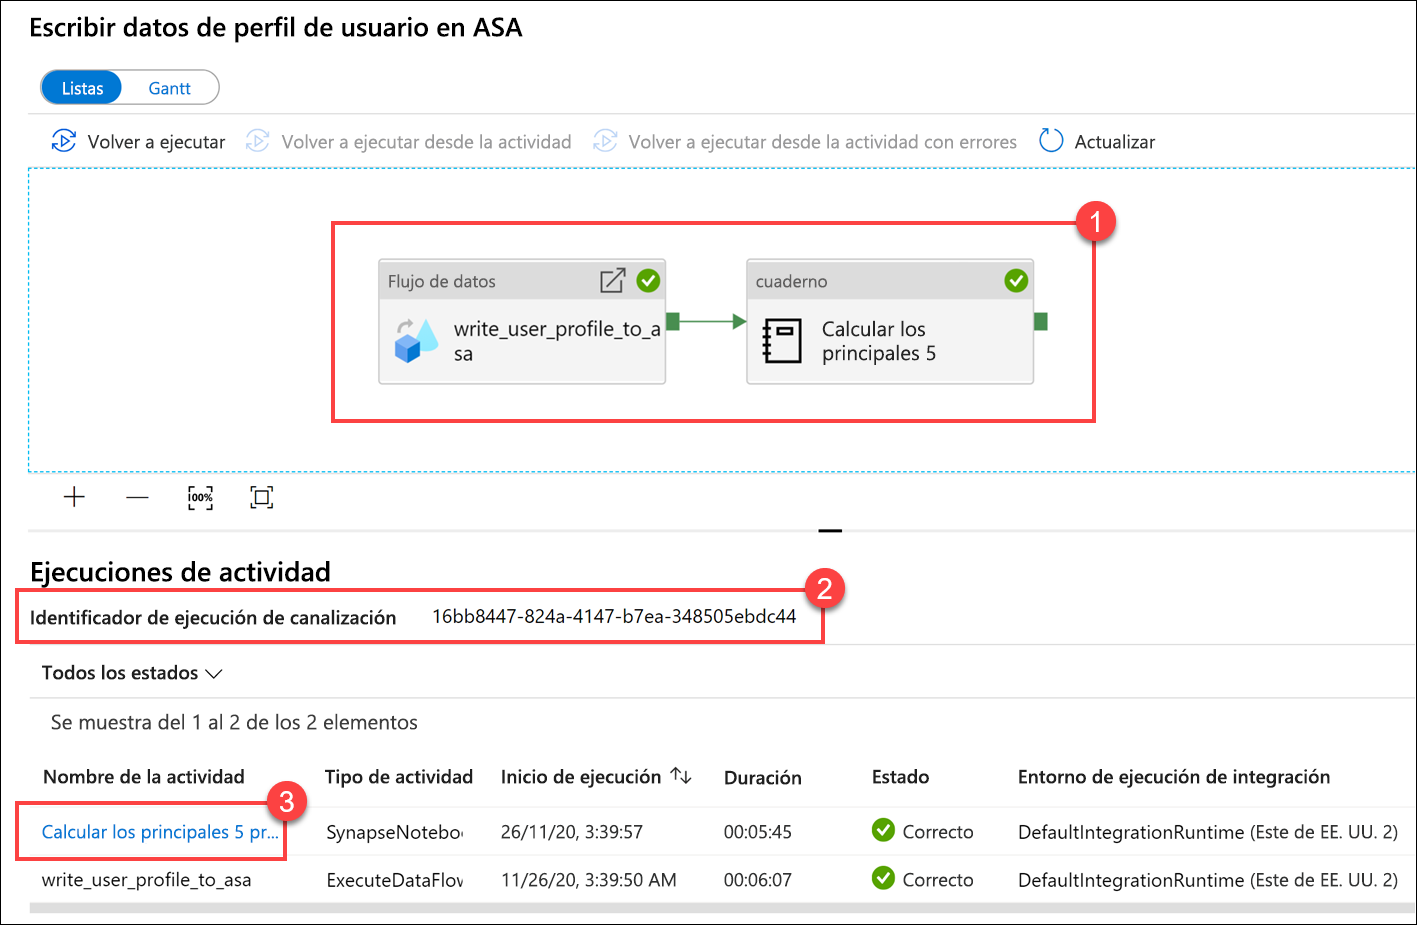Click the Tipo de actividad column header
This screenshot has width=1417, height=925.
[399, 777]
